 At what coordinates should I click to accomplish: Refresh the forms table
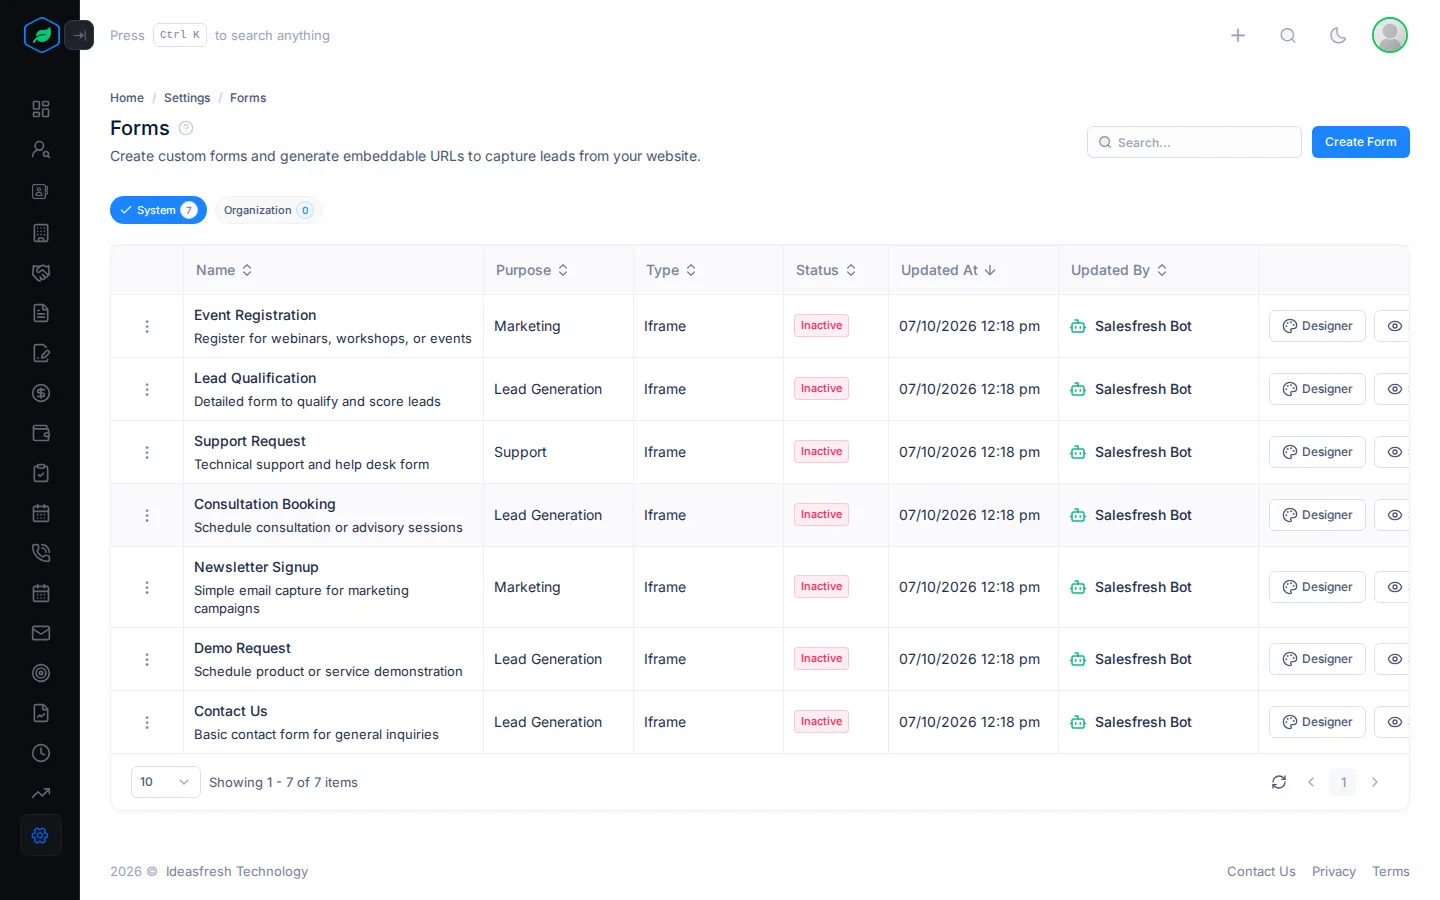1279,782
